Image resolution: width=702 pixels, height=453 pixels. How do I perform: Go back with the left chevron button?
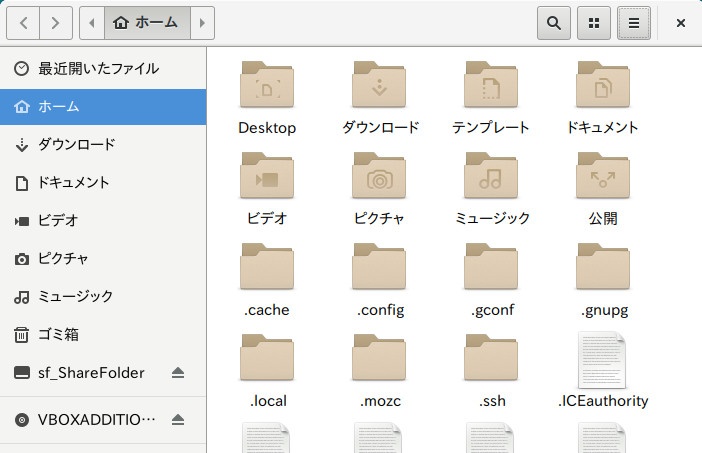23,23
